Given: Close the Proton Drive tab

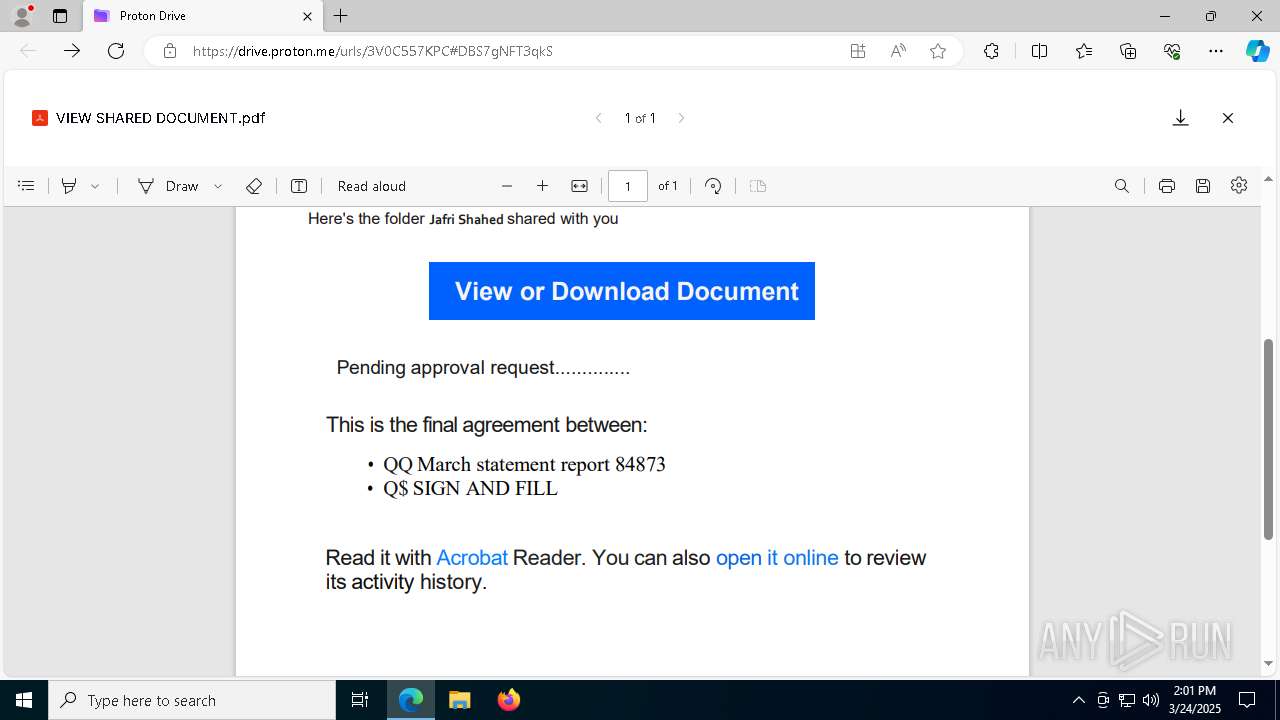Looking at the screenshot, I should 307,16.
